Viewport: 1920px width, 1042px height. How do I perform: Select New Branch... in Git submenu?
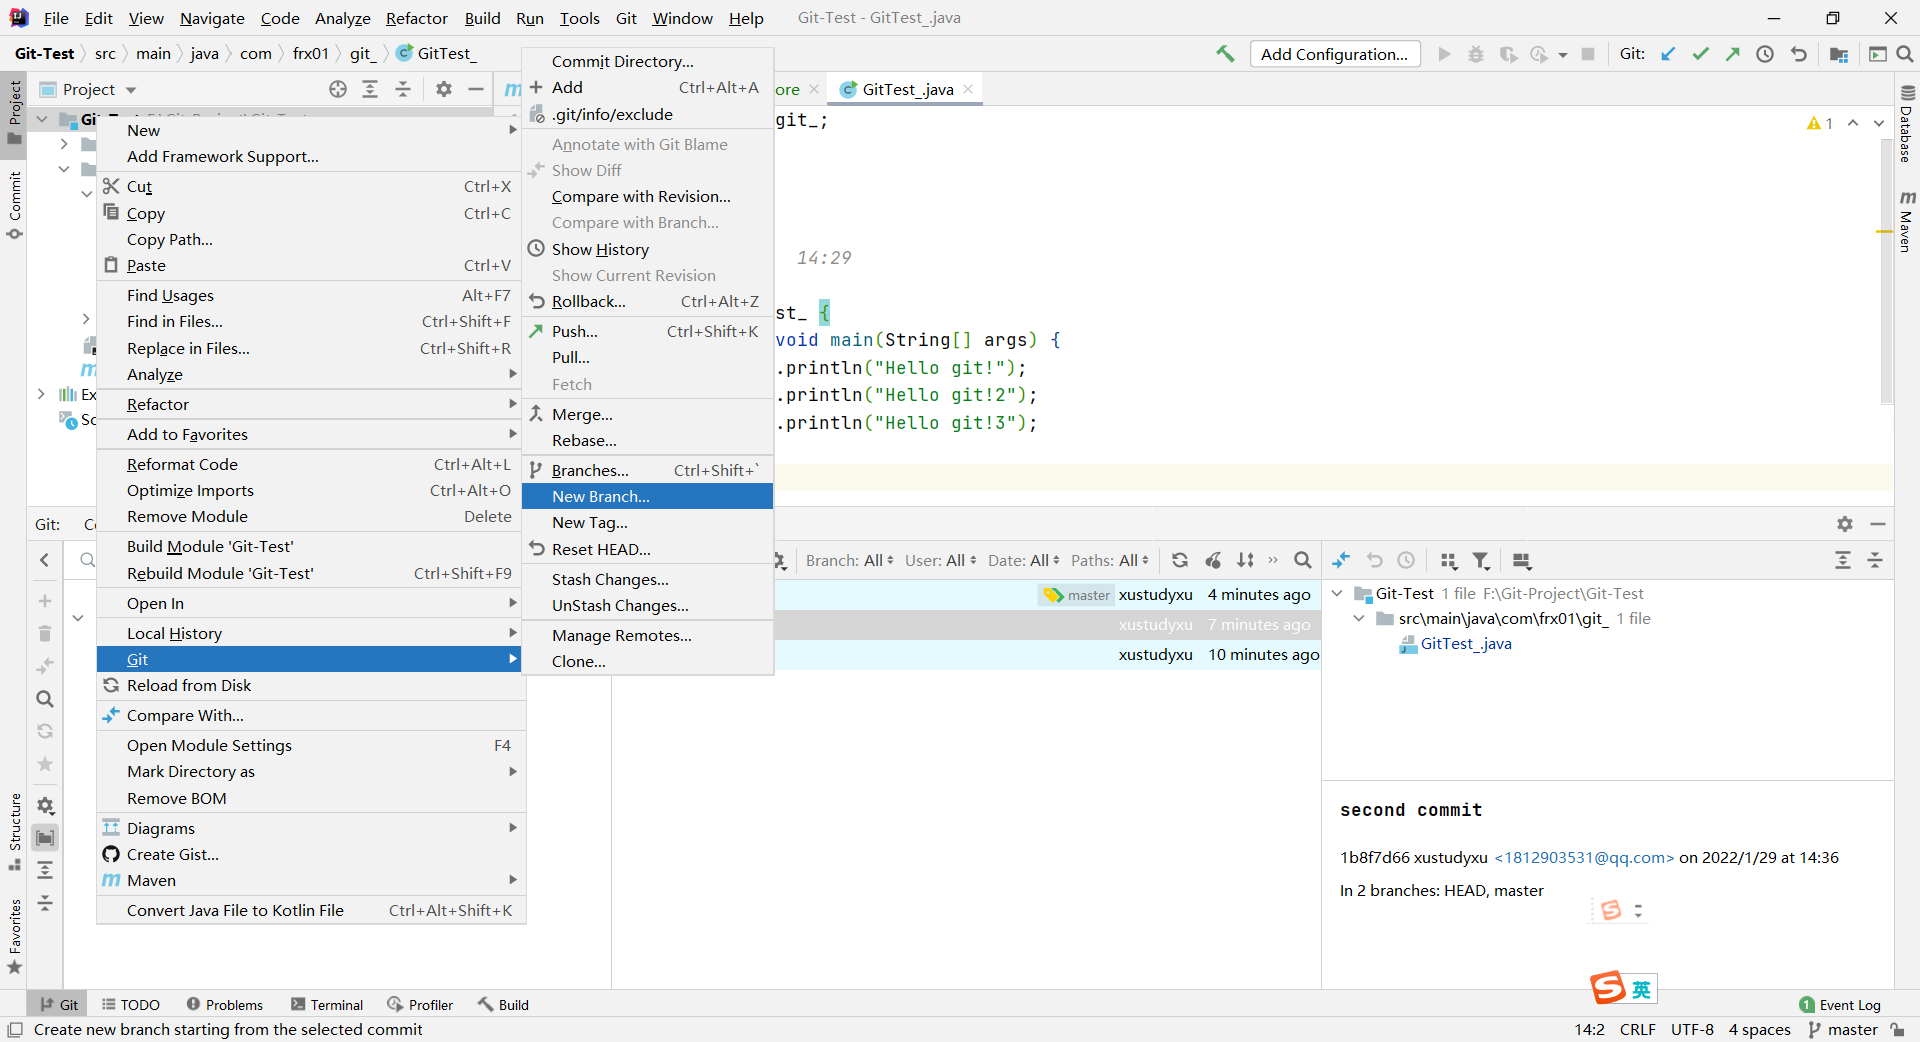(647, 496)
